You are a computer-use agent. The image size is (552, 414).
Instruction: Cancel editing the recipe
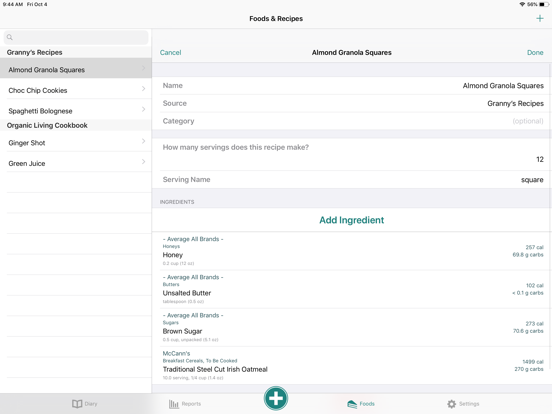pyautogui.click(x=170, y=52)
